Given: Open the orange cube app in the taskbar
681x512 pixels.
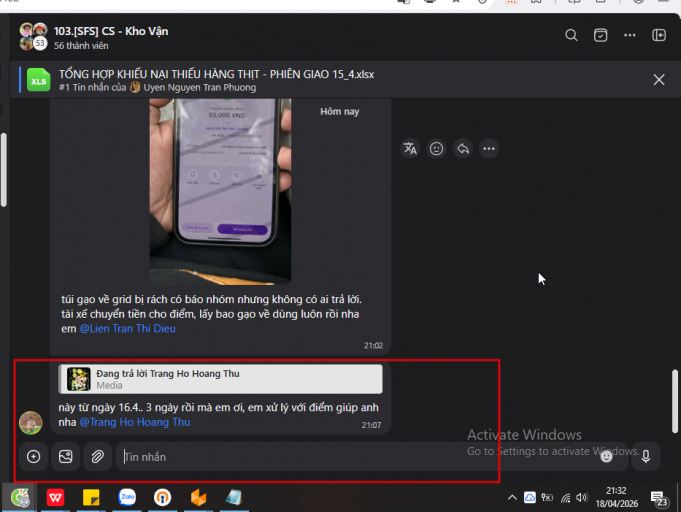Looking at the screenshot, I should [x=198, y=498].
